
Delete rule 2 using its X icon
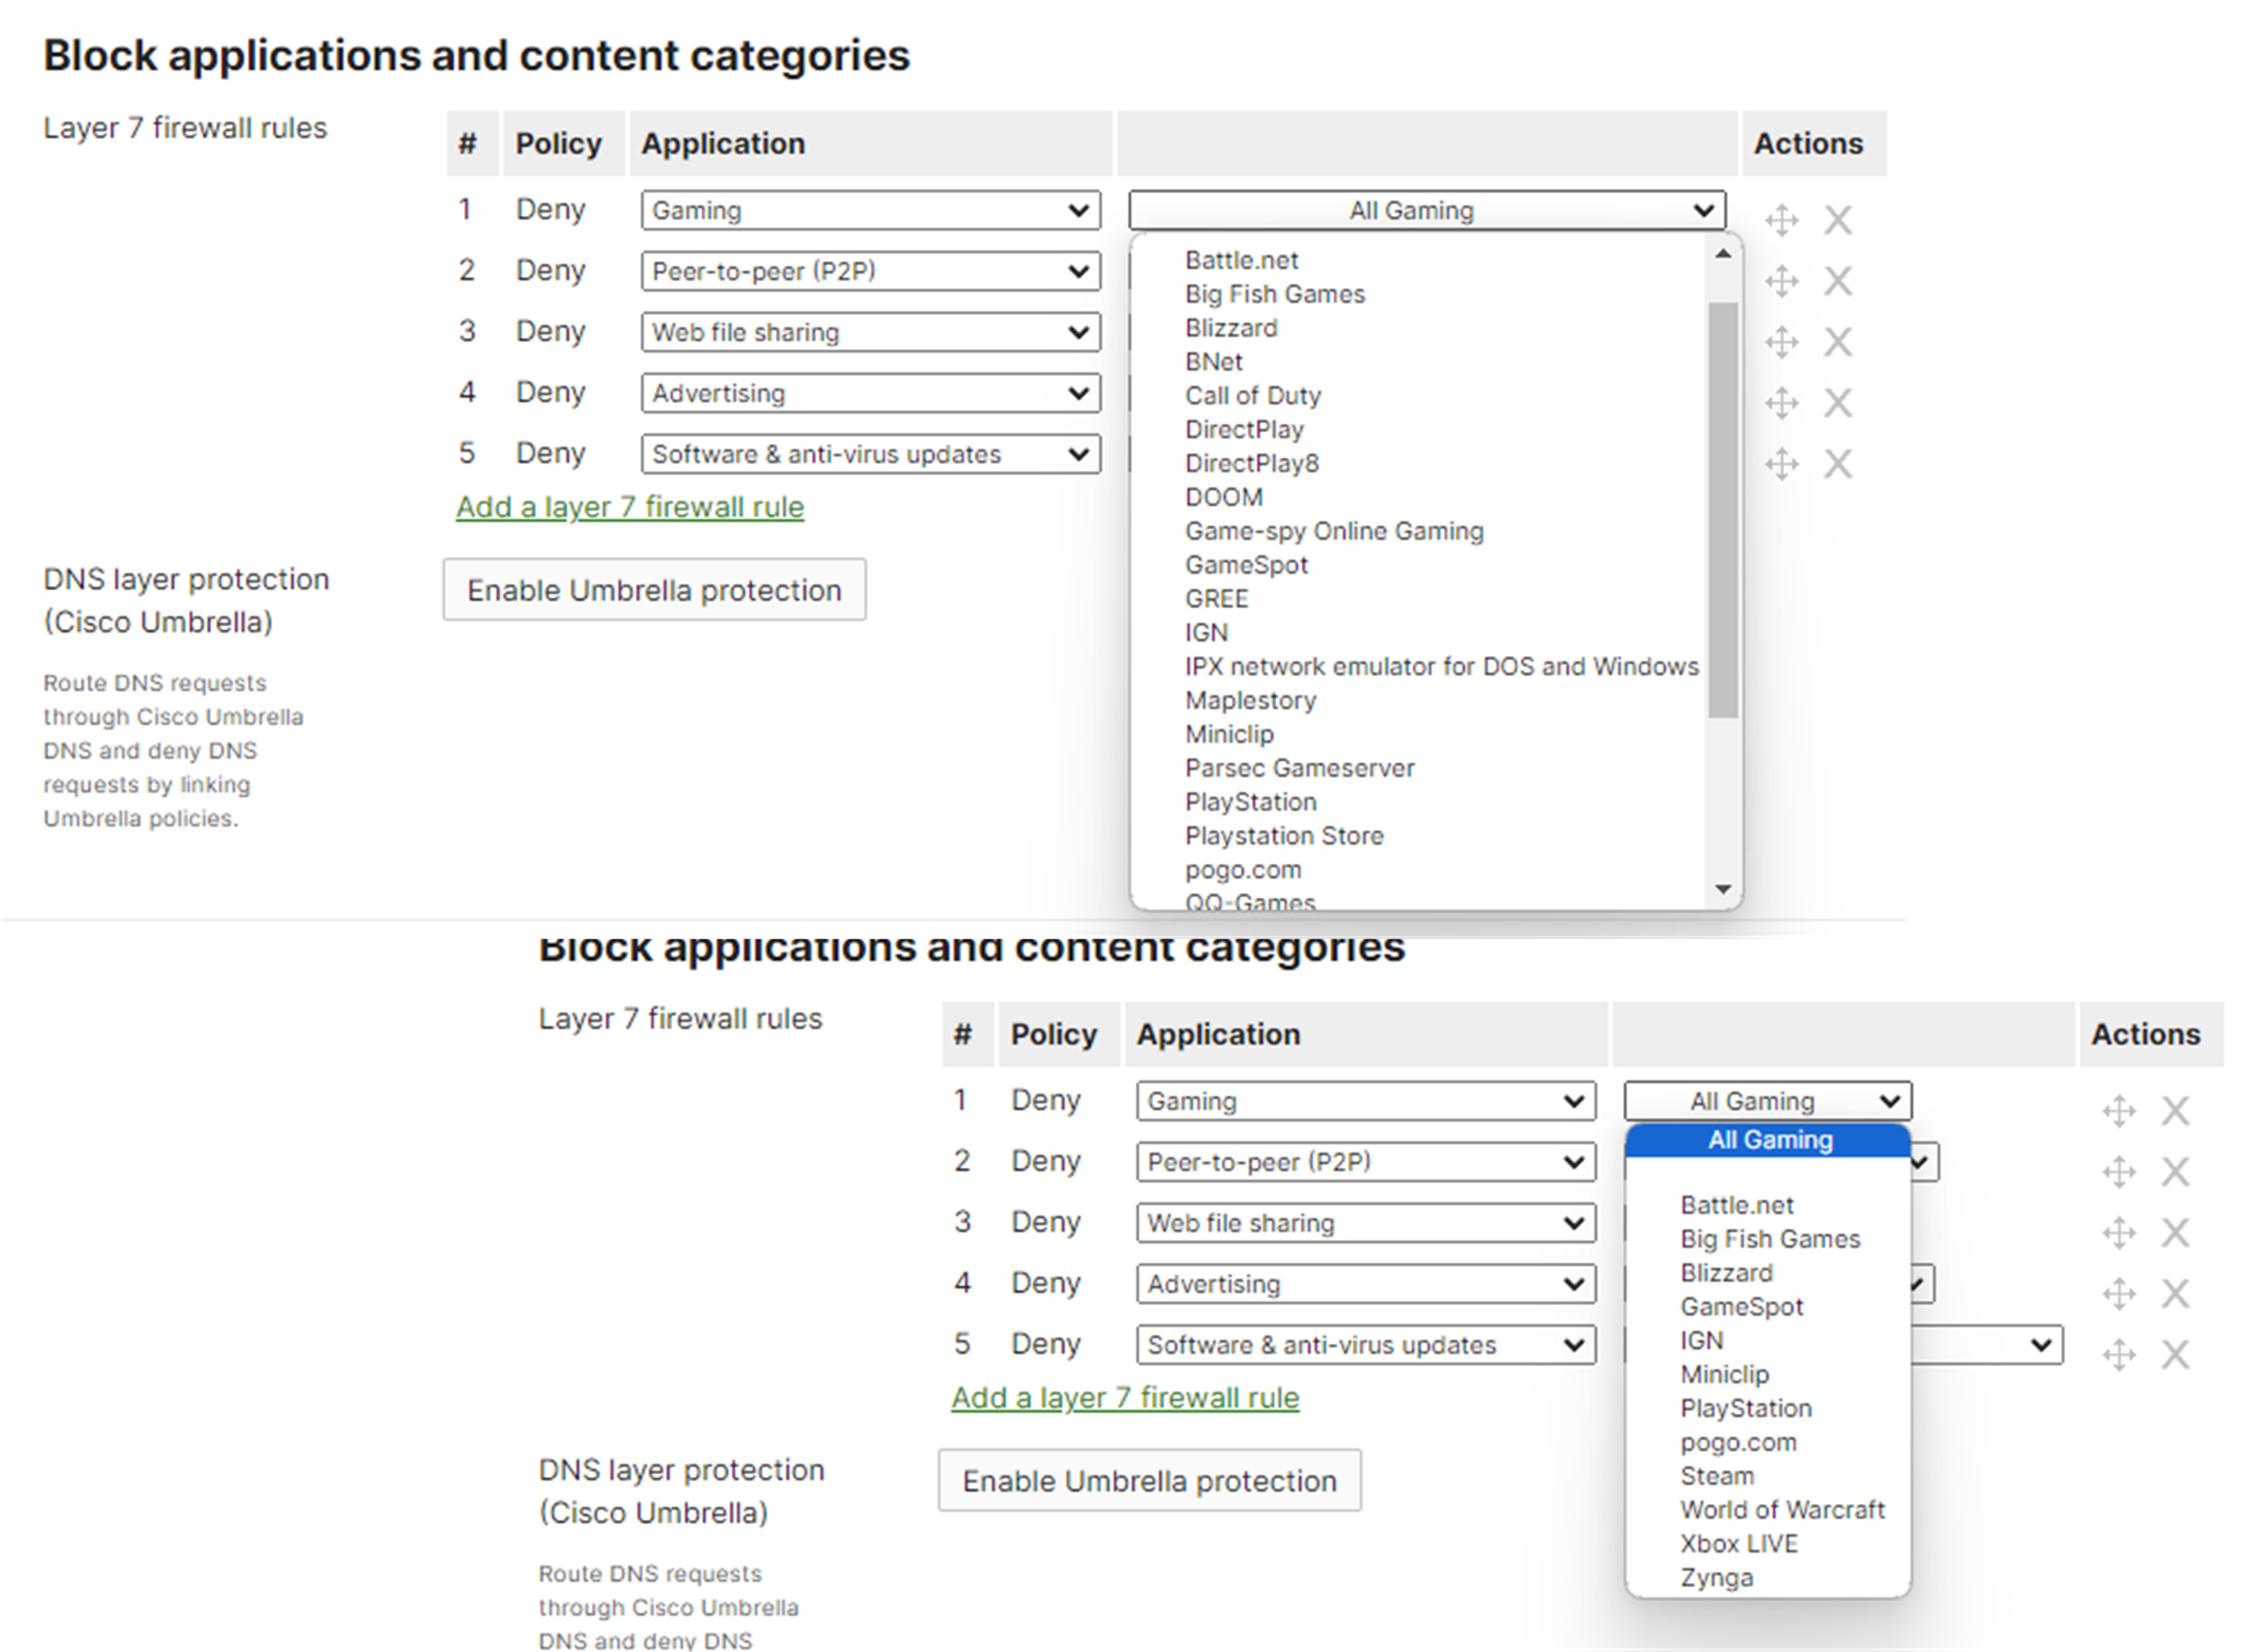point(1838,281)
